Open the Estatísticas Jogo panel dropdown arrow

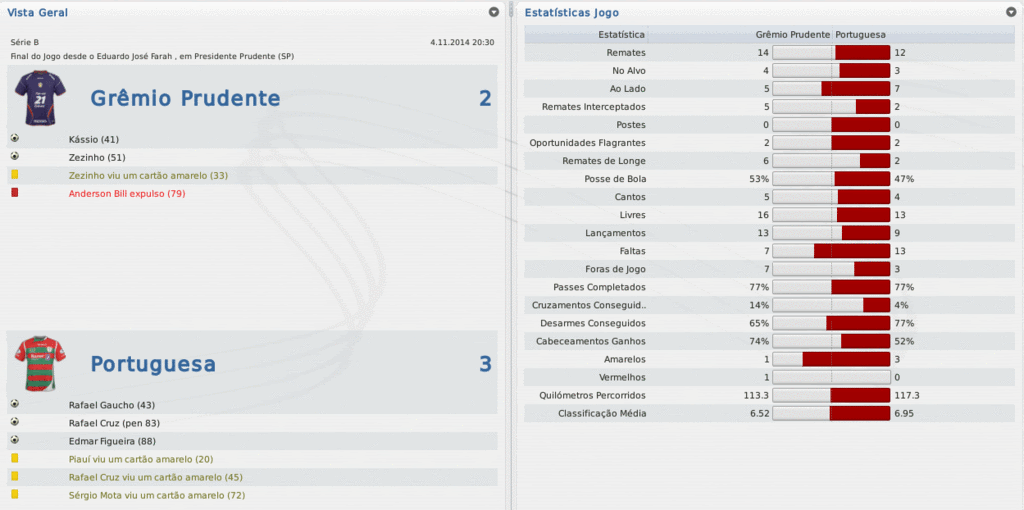[x=1011, y=12]
